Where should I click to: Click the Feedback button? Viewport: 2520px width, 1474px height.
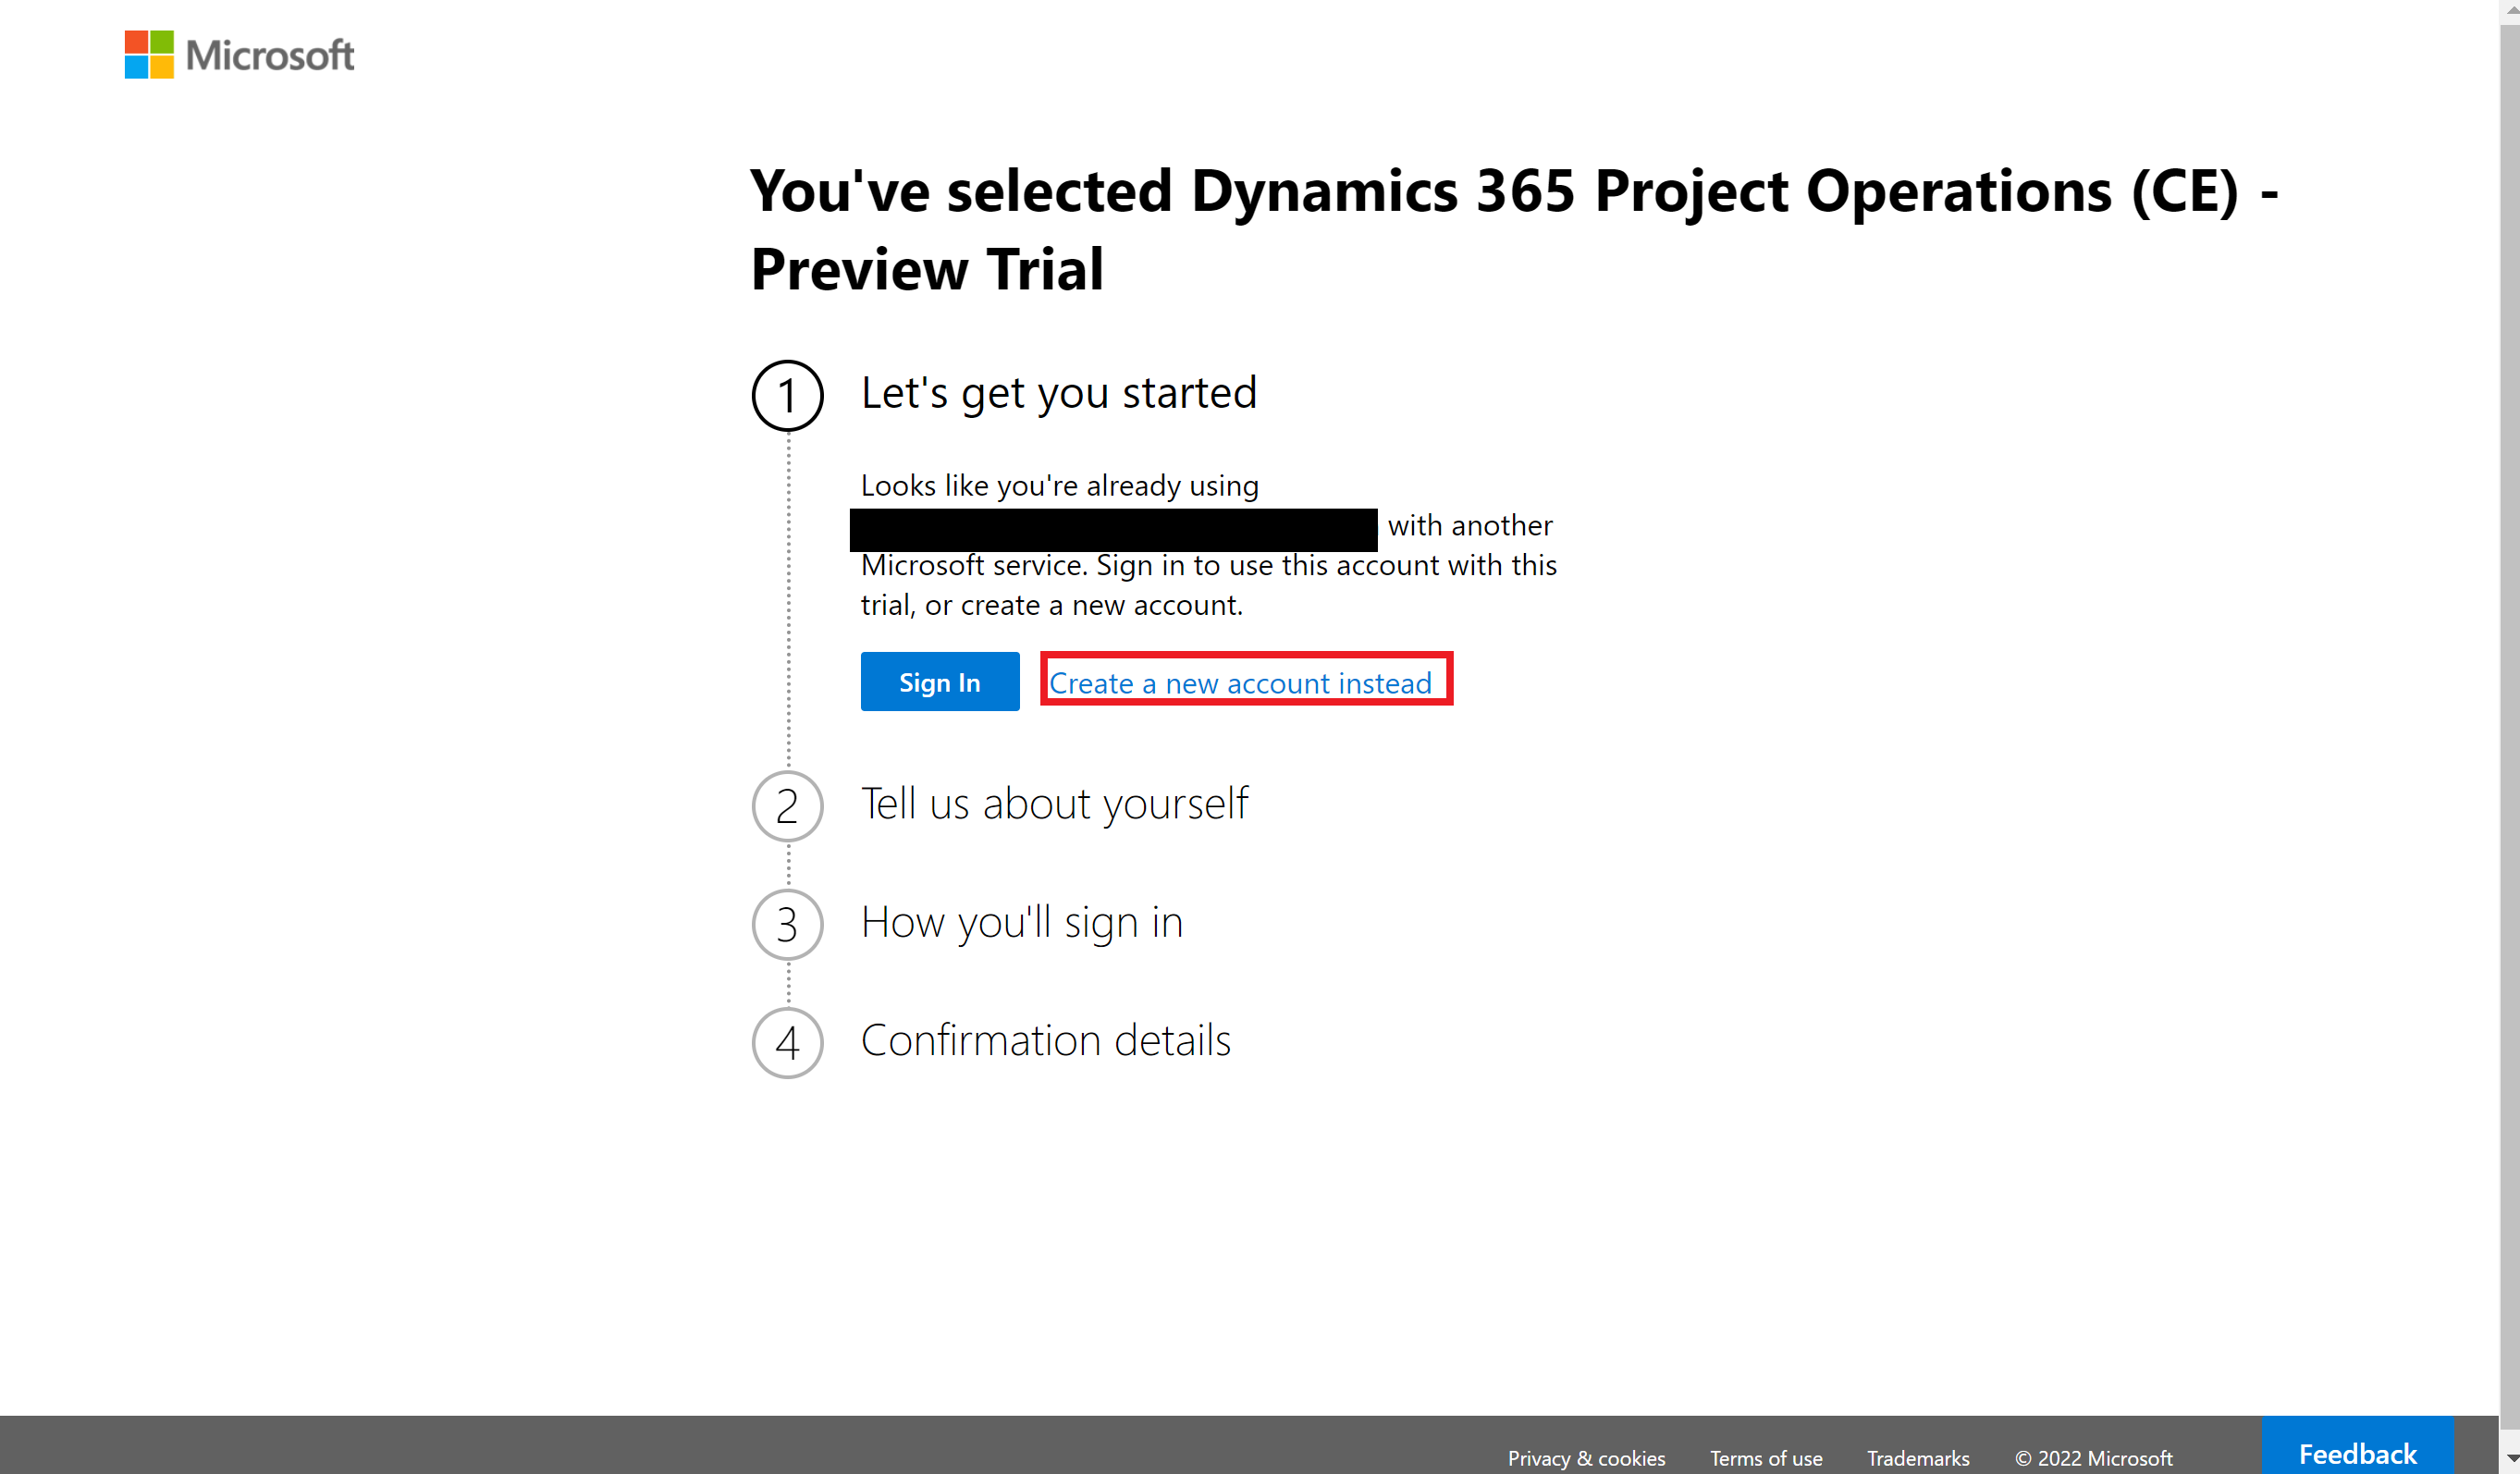tap(2357, 1447)
